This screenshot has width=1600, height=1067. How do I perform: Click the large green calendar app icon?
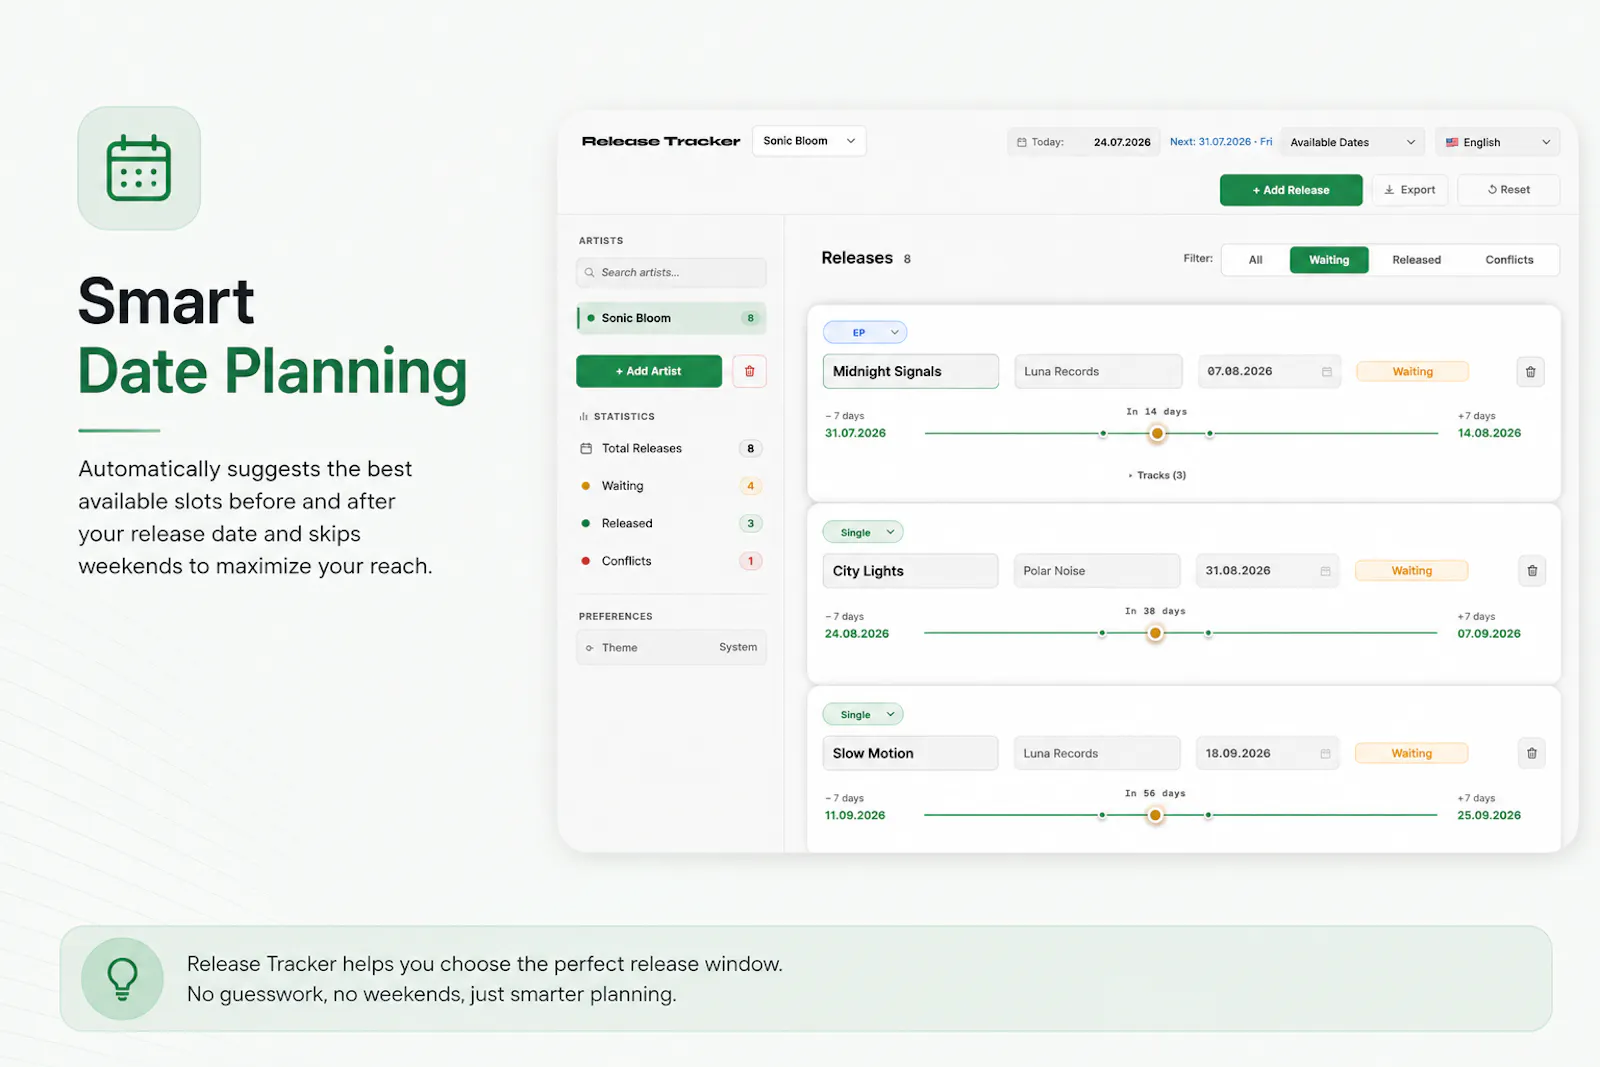coord(139,168)
